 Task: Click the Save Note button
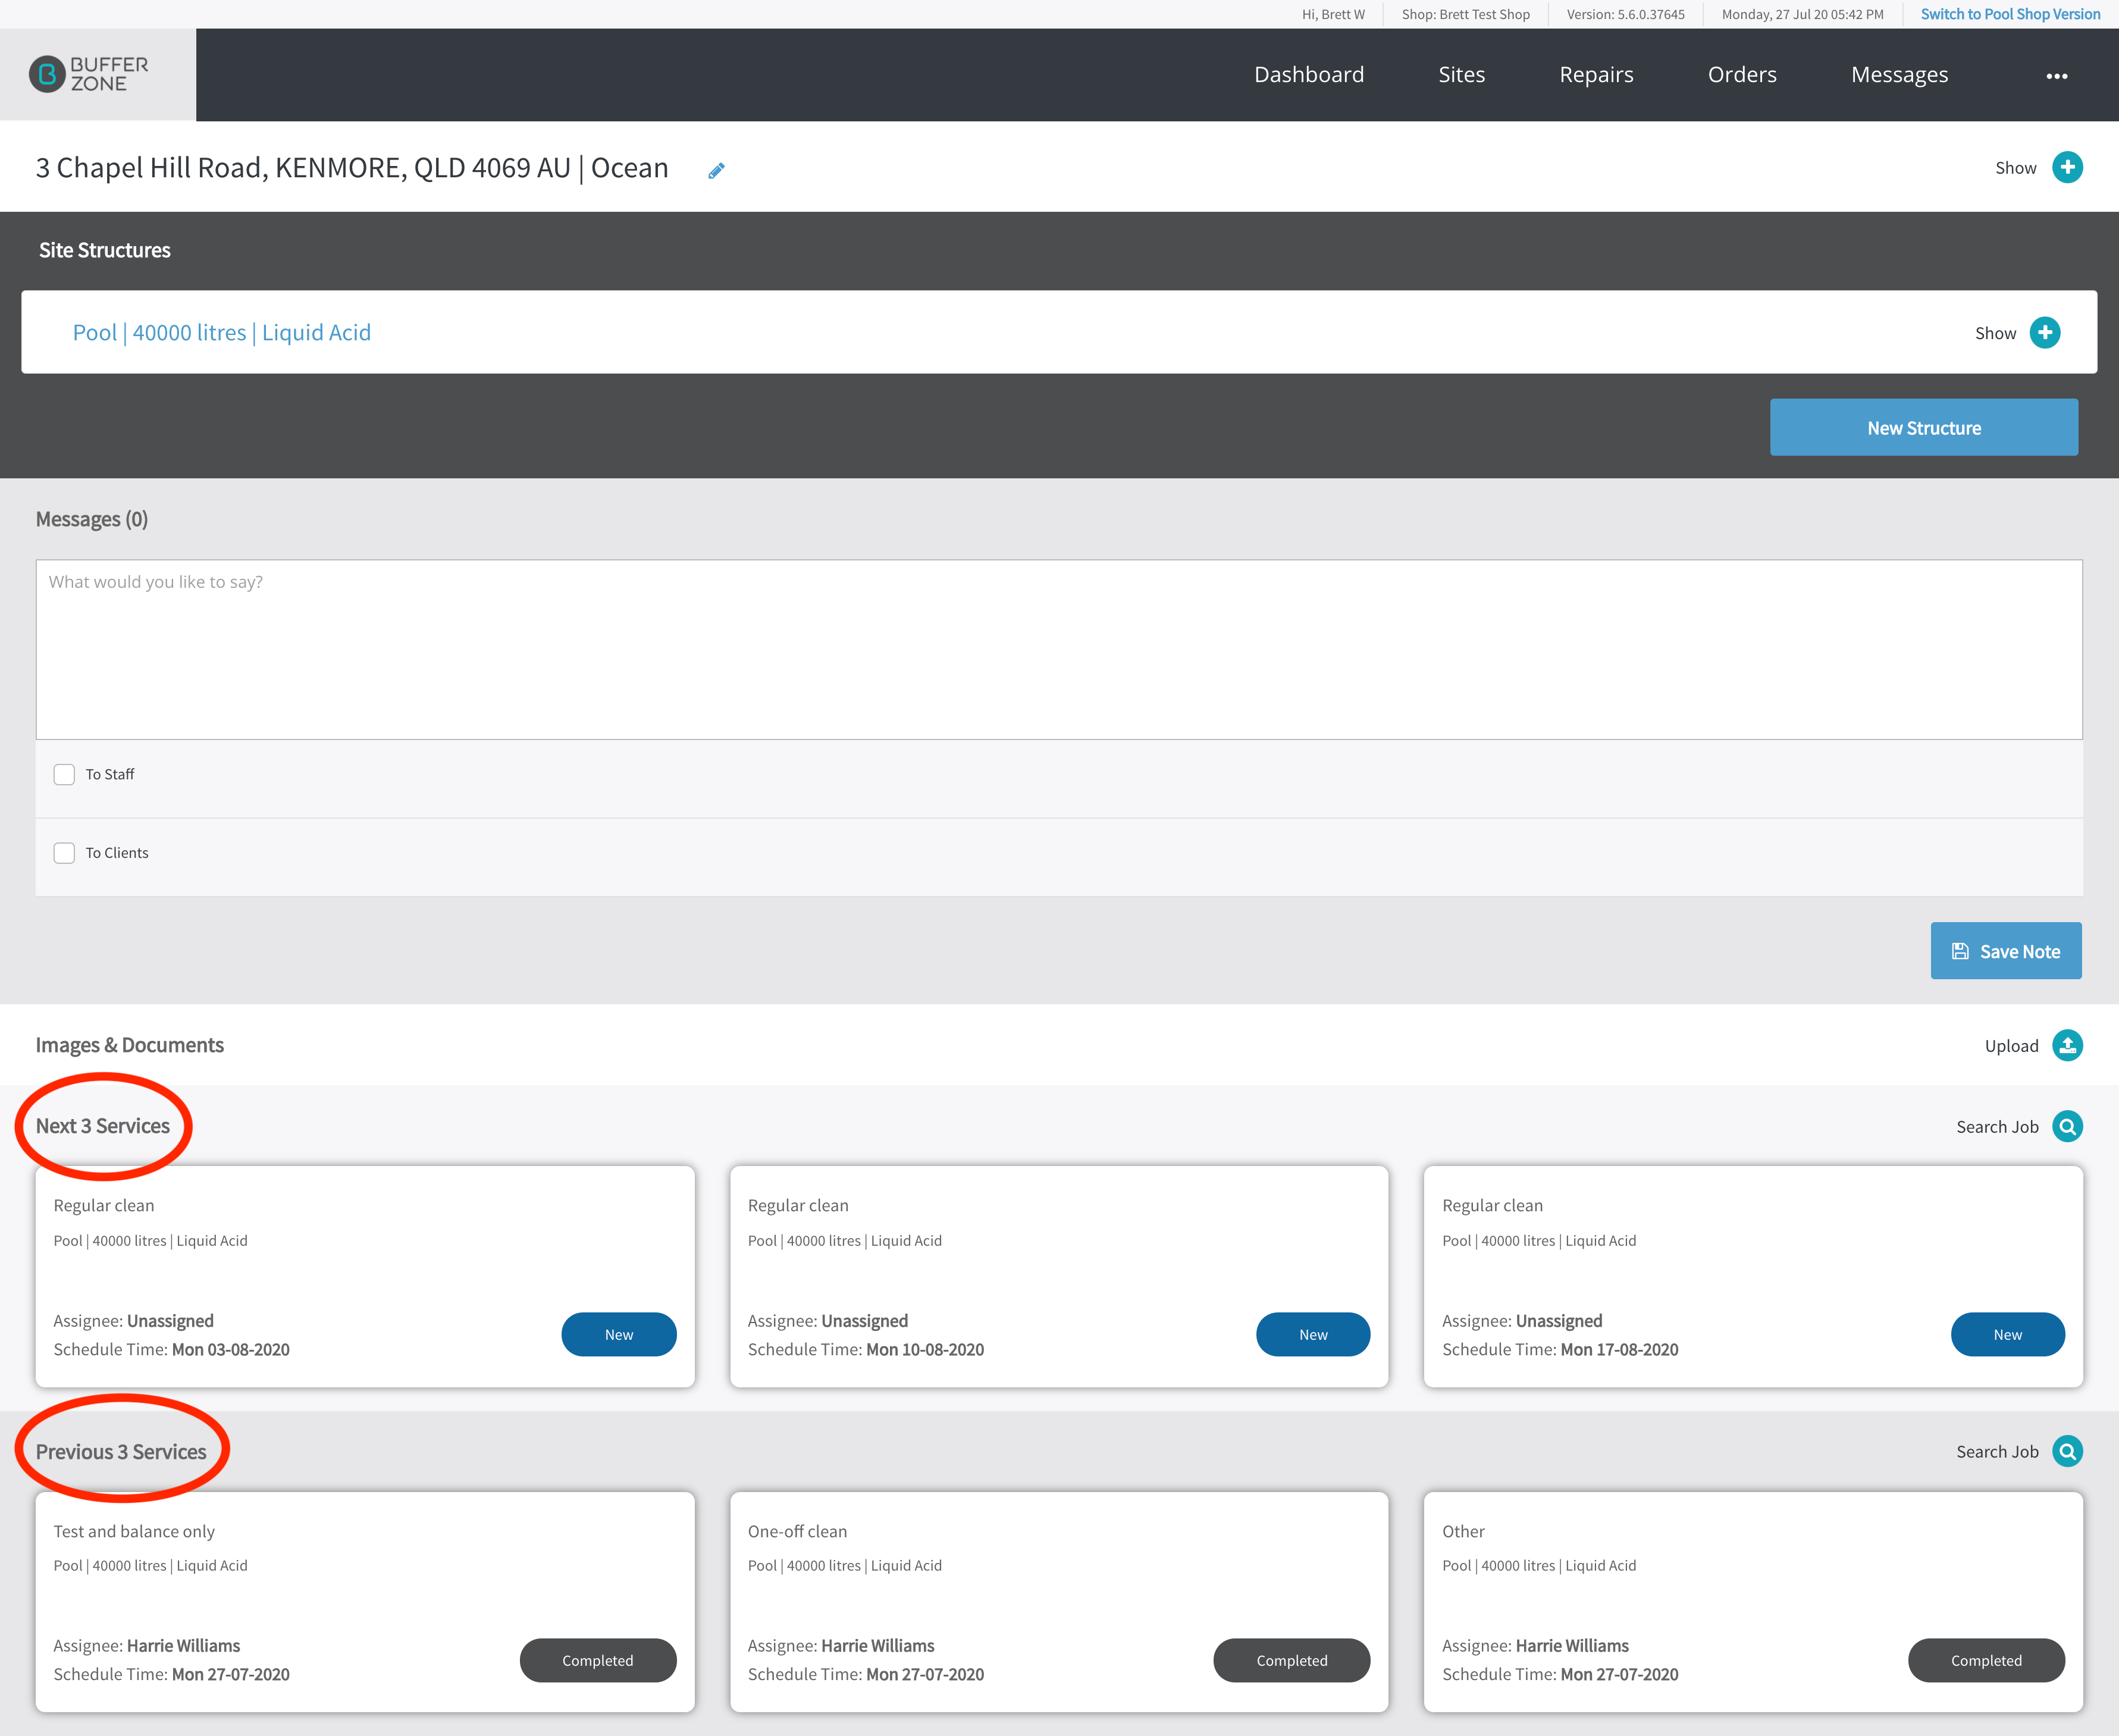click(x=2006, y=950)
